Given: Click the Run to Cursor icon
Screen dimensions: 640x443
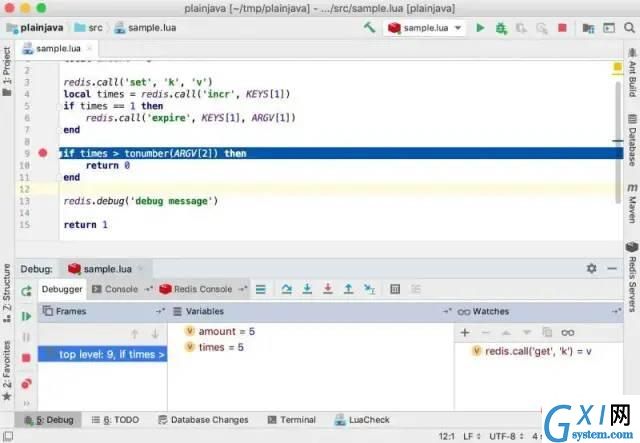Looking at the screenshot, I should point(369,289).
